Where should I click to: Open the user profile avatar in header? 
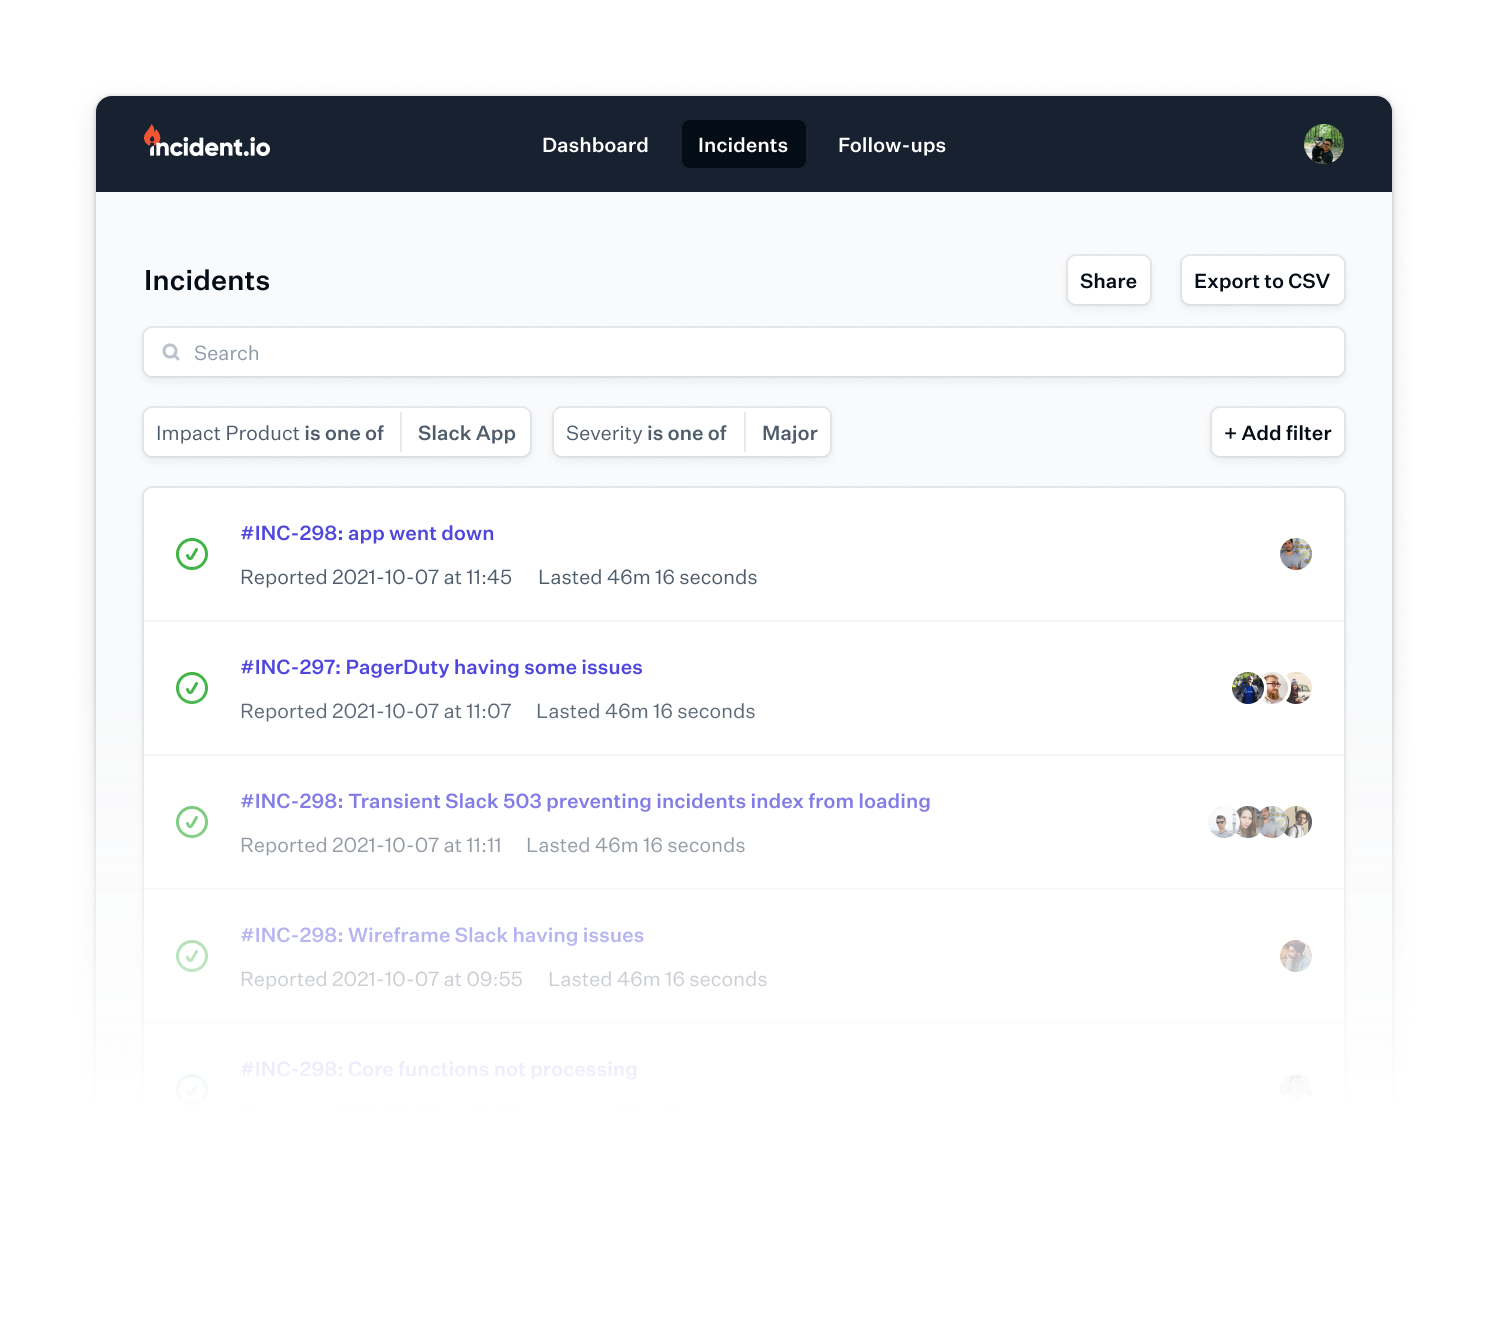pyautogui.click(x=1323, y=144)
